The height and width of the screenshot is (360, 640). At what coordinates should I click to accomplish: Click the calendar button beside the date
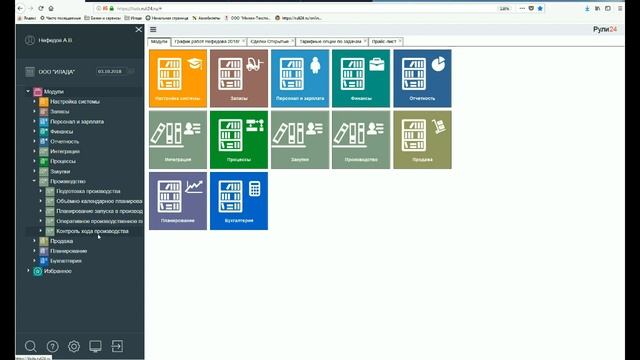pyautogui.click(x=131, y=71)
